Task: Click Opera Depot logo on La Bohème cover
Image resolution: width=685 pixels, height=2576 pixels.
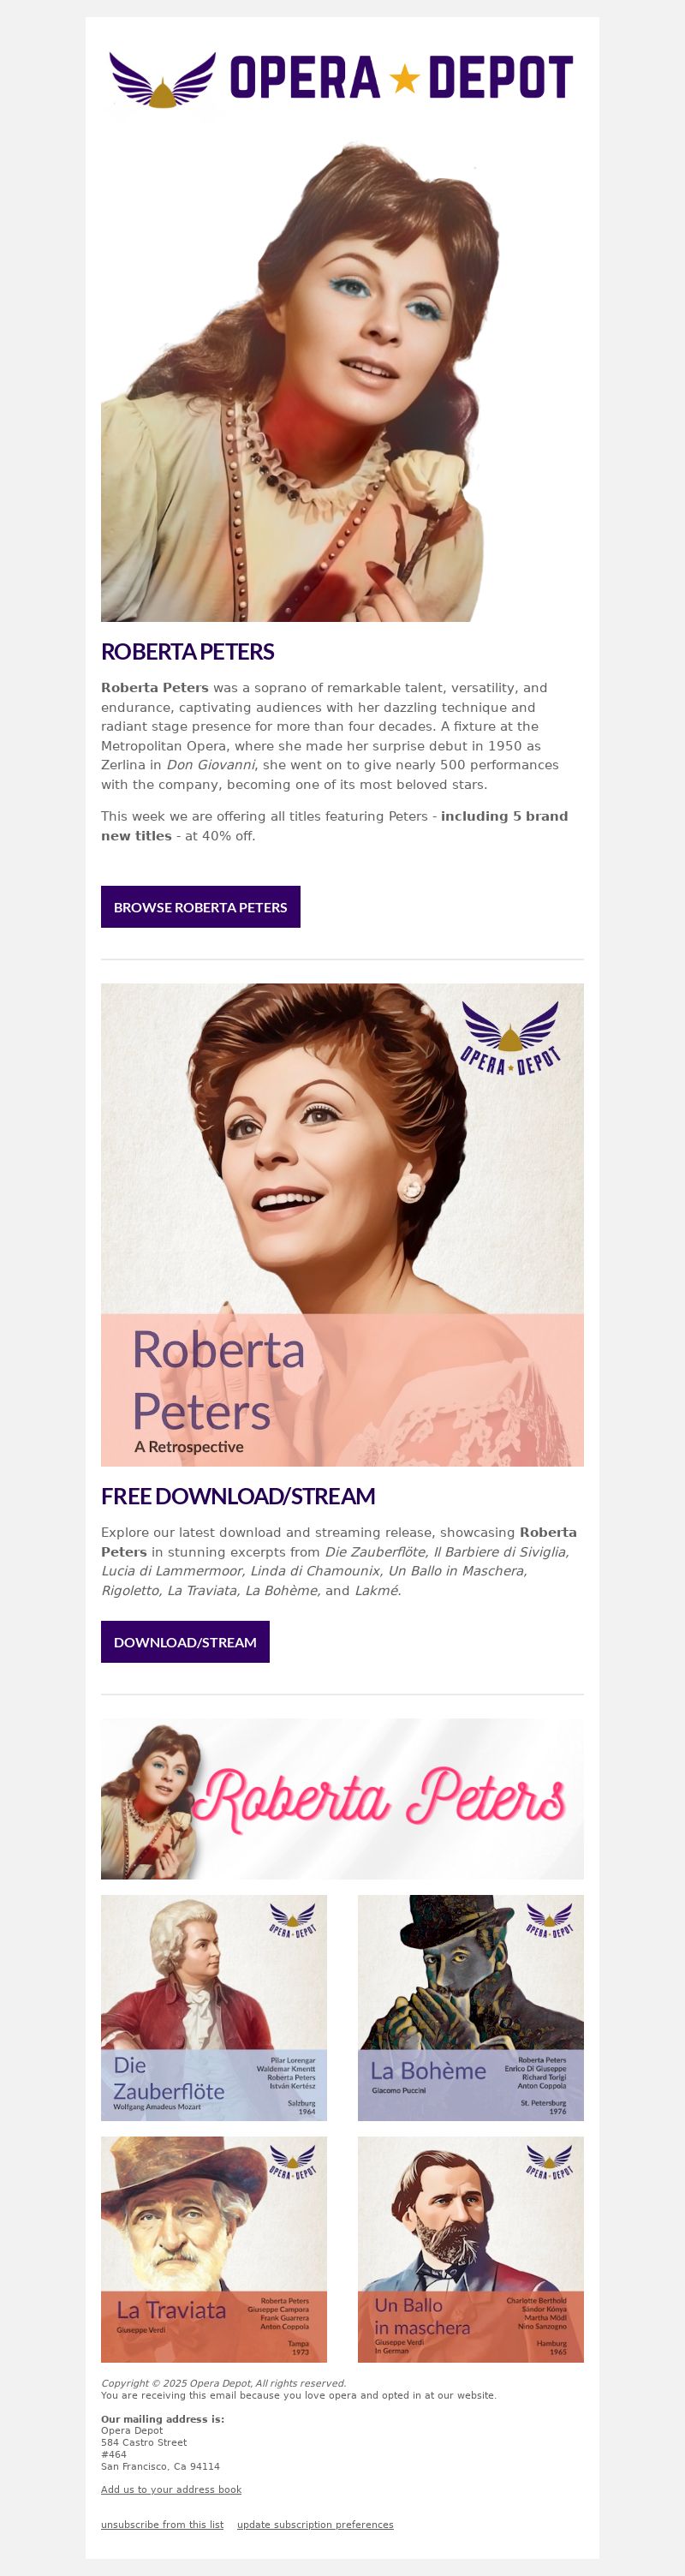Action: tap(550, 1920)
